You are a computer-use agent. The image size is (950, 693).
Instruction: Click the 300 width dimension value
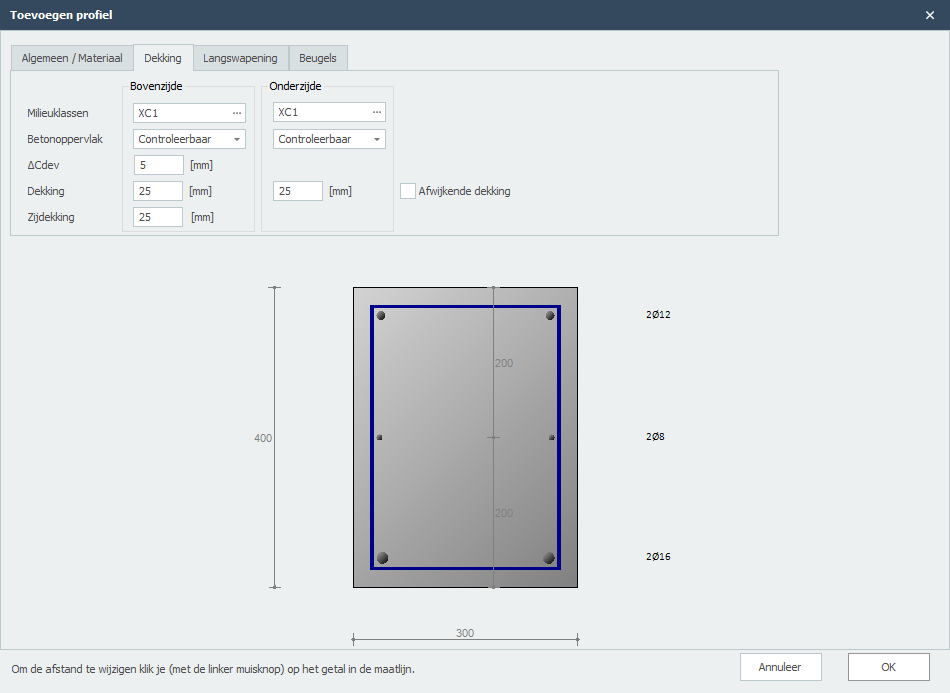coord(465,633)
